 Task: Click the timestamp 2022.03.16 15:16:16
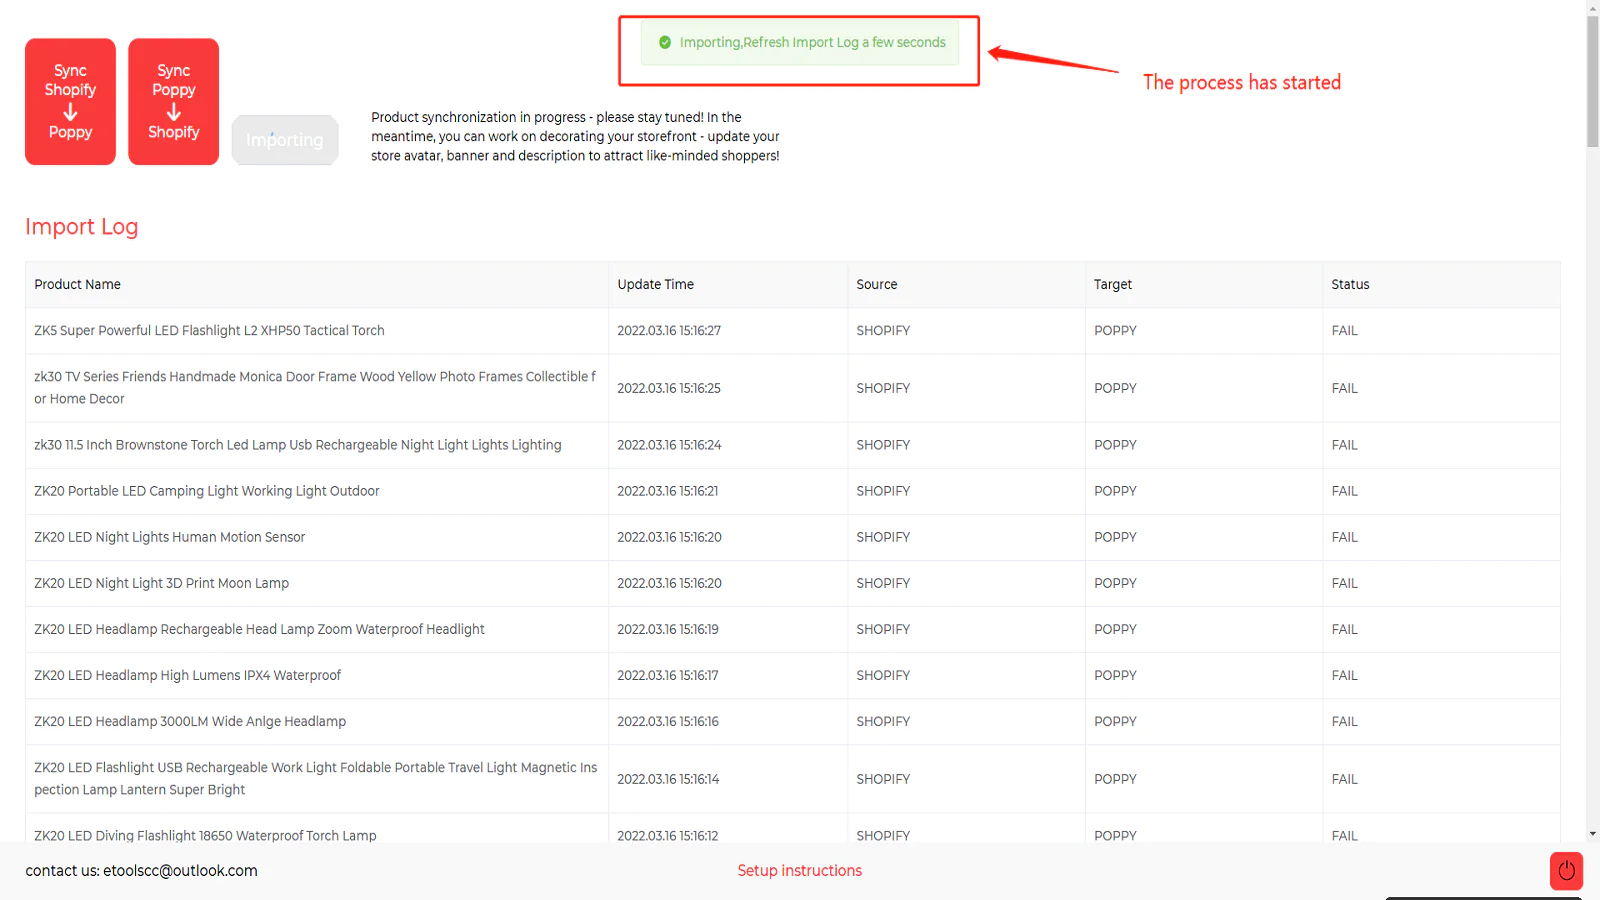pos(668,721)
